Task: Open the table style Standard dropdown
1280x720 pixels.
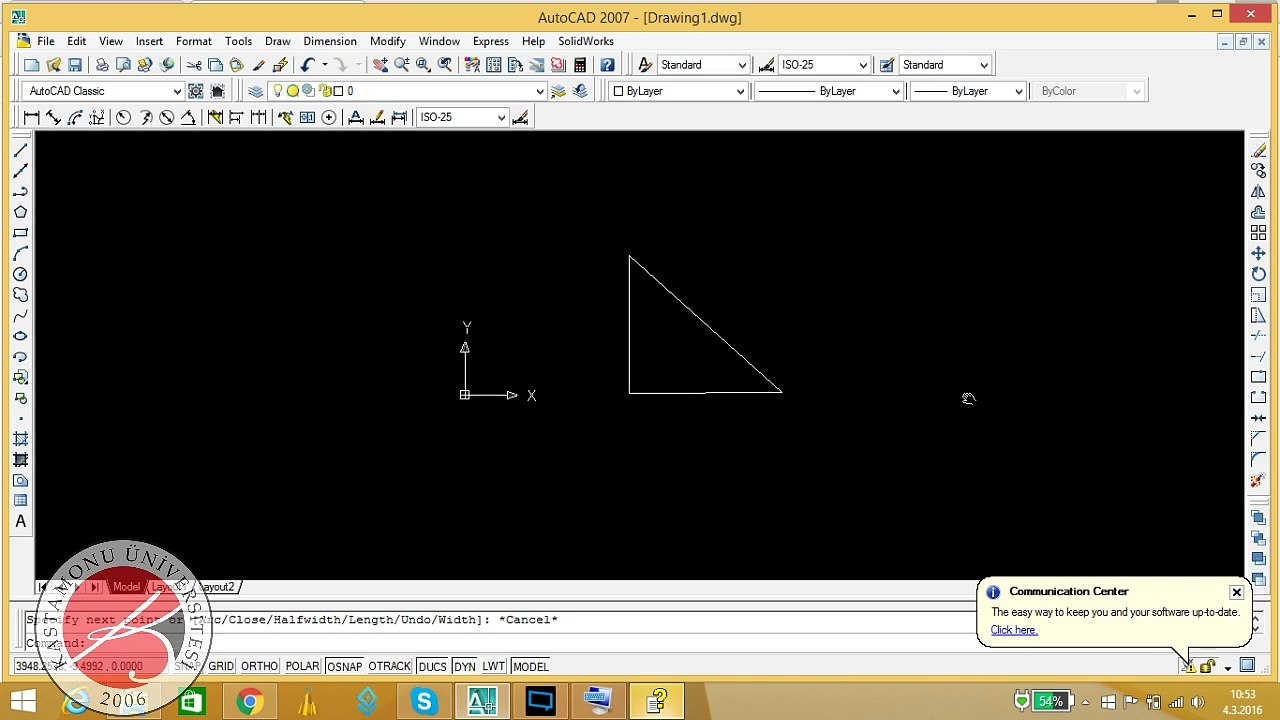Action: (945, 65)
